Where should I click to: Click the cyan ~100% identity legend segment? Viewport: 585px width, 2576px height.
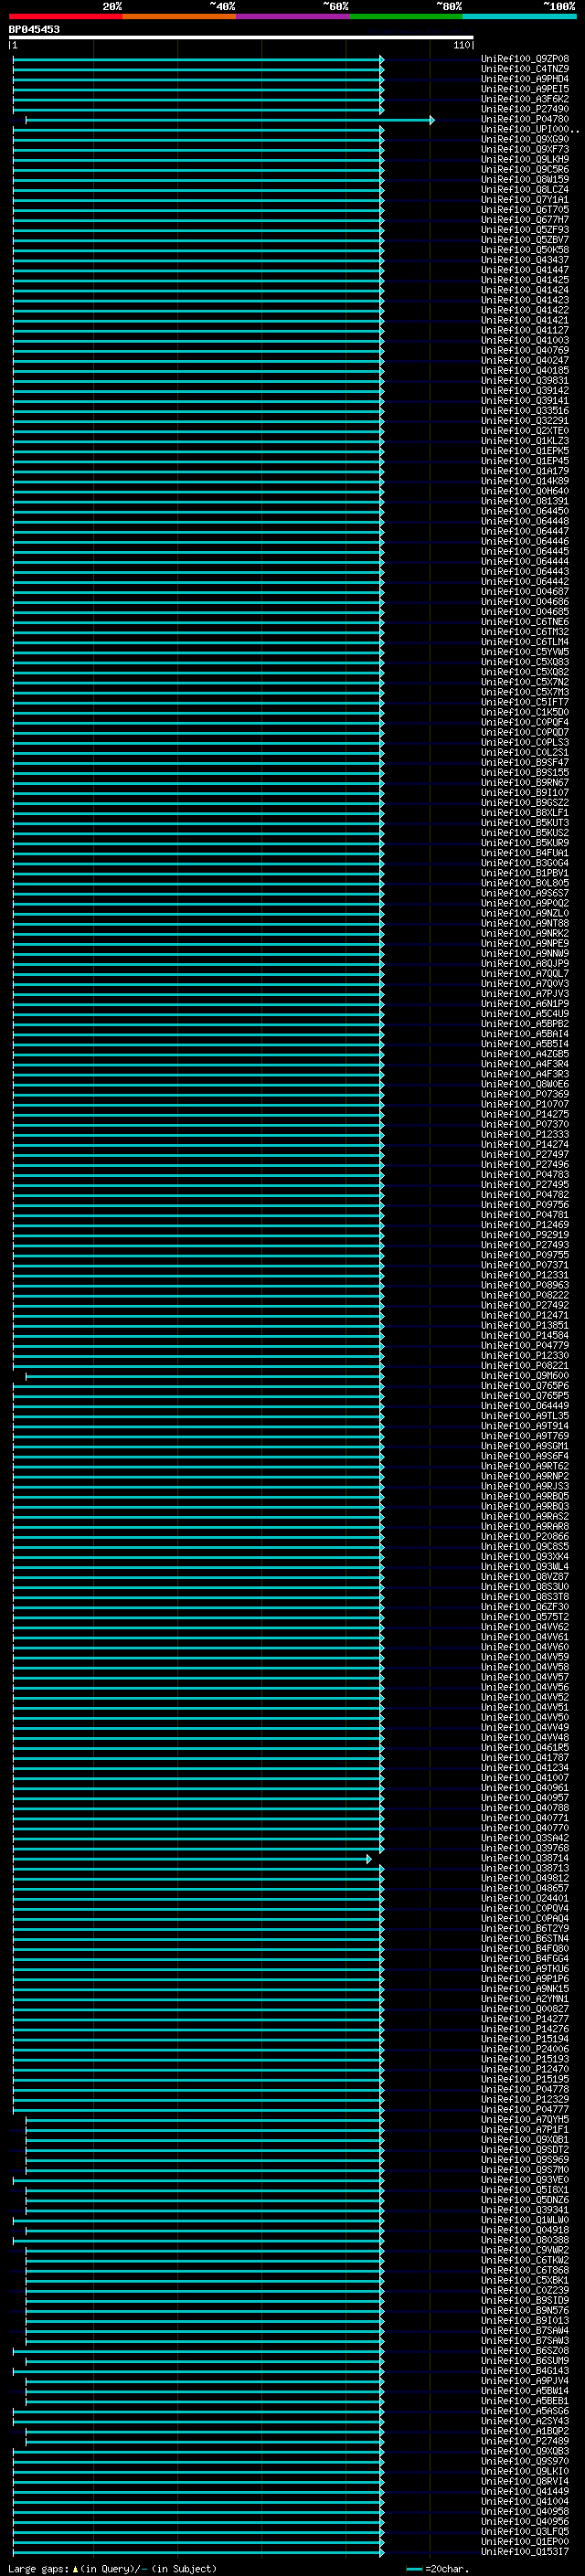[519, 16]
